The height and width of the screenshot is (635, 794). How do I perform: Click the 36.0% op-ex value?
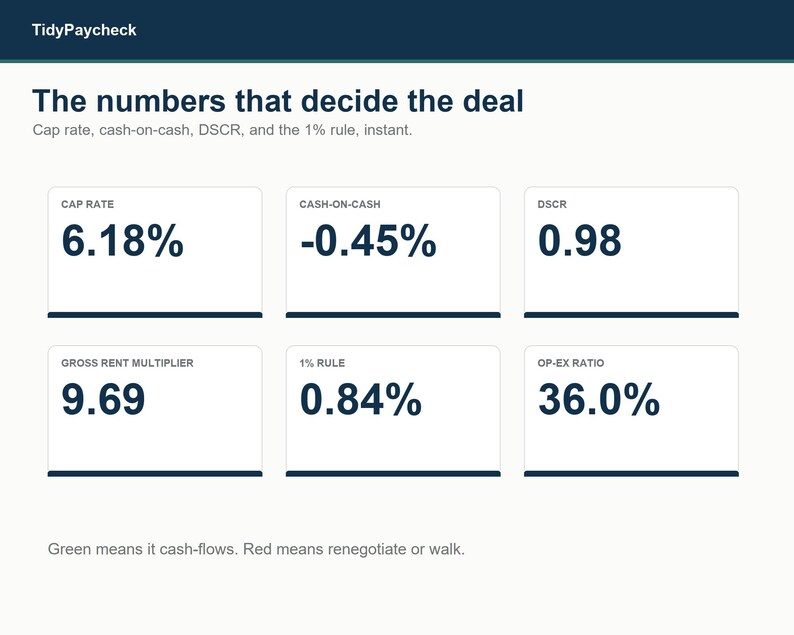(599, 400)
